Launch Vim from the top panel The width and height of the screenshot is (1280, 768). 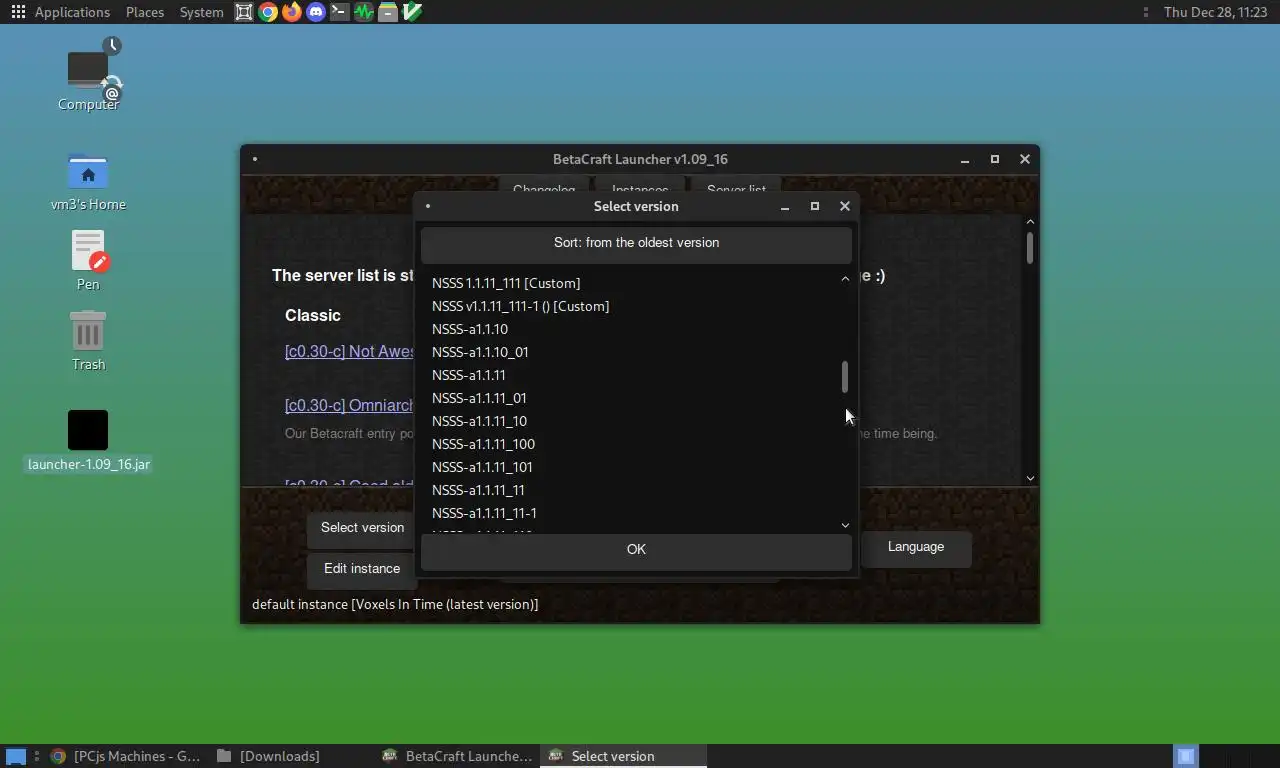pyautogui.click(x=411, y=12)
